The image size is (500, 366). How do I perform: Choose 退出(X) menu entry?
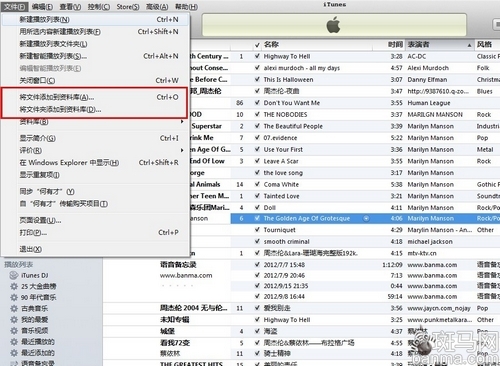96,249
